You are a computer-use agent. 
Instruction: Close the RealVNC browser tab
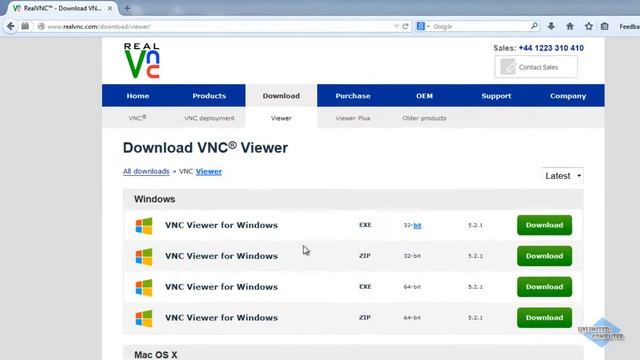coord(110,8)
